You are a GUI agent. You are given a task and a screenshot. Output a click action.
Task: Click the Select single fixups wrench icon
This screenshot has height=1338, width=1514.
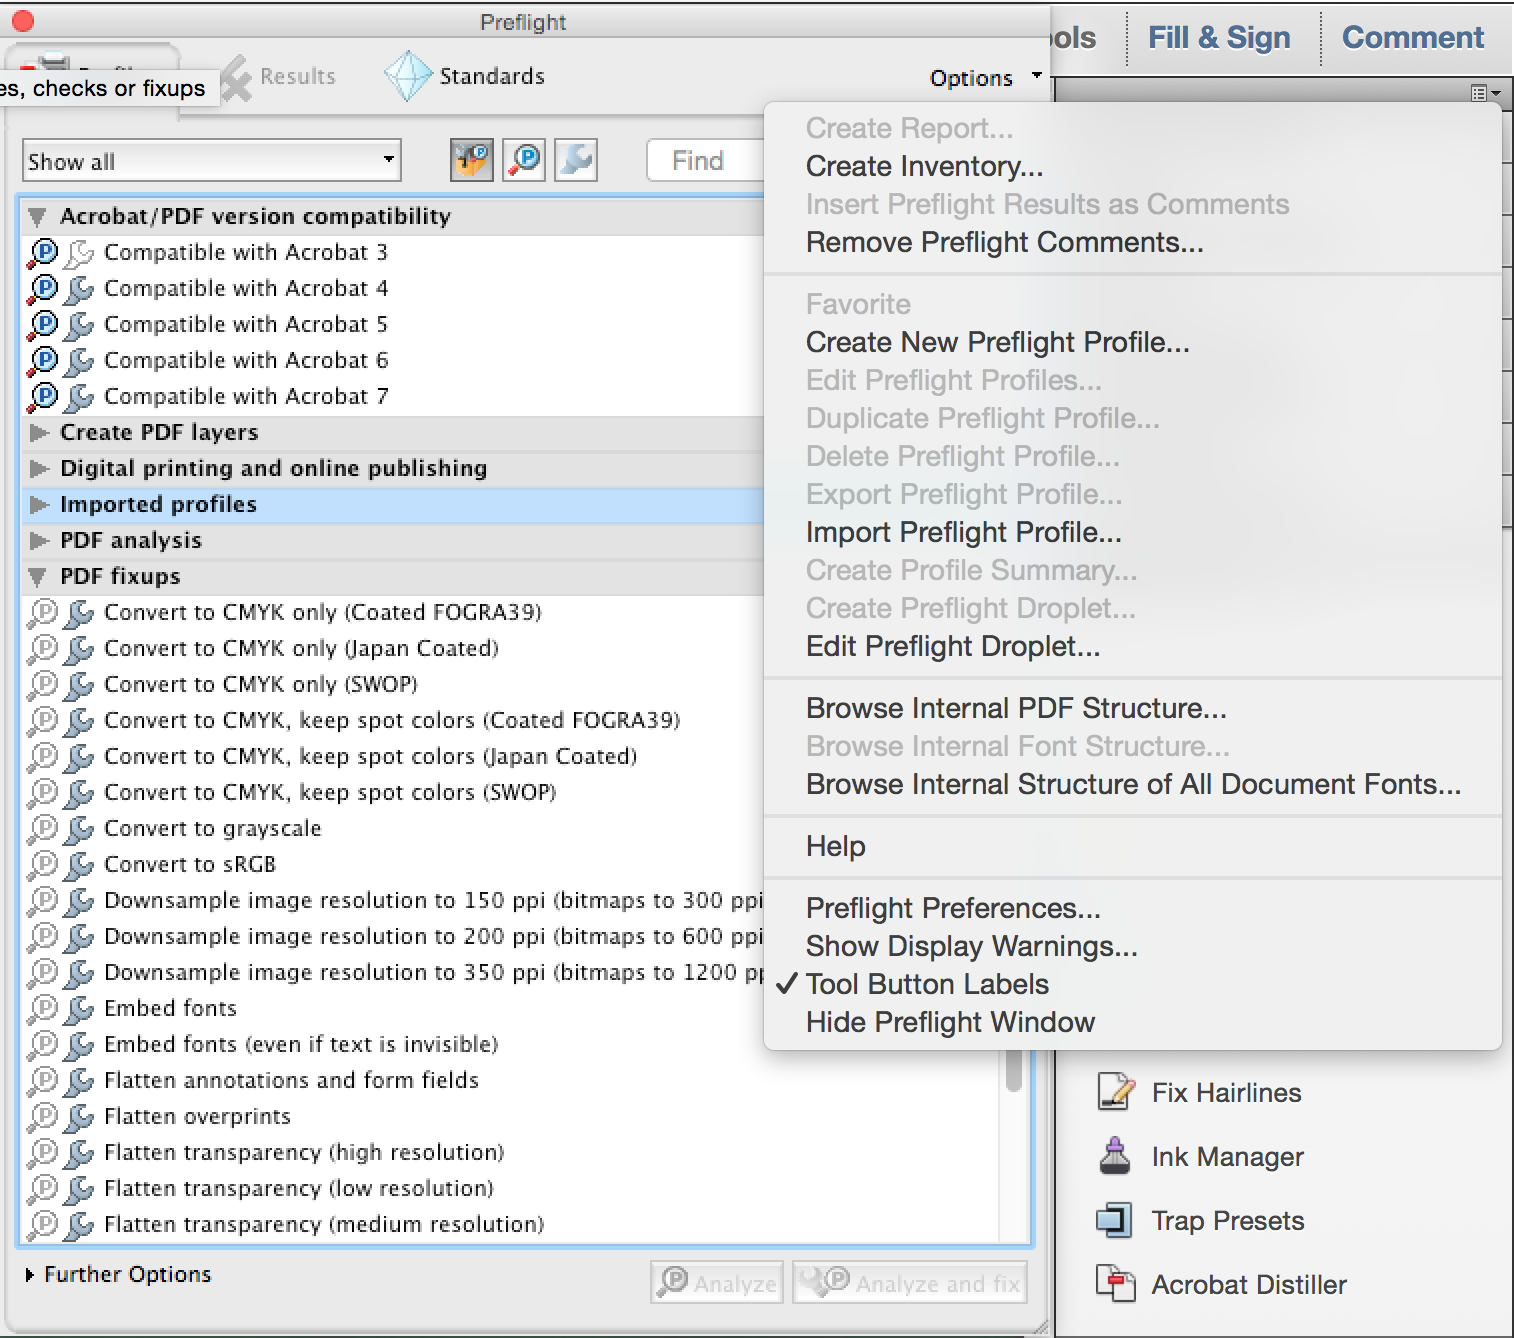tap(576, 160)
